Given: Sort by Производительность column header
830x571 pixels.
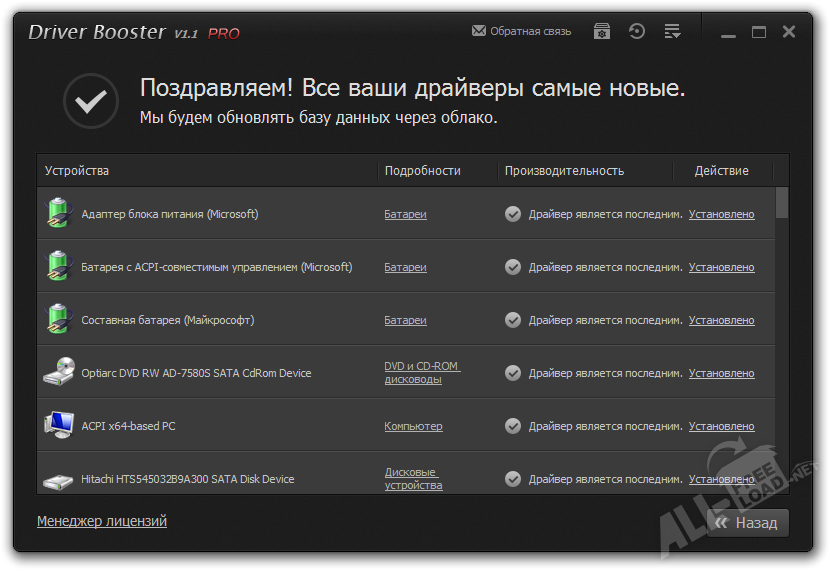Looking at the screenshot, I should tap(564, 170).
